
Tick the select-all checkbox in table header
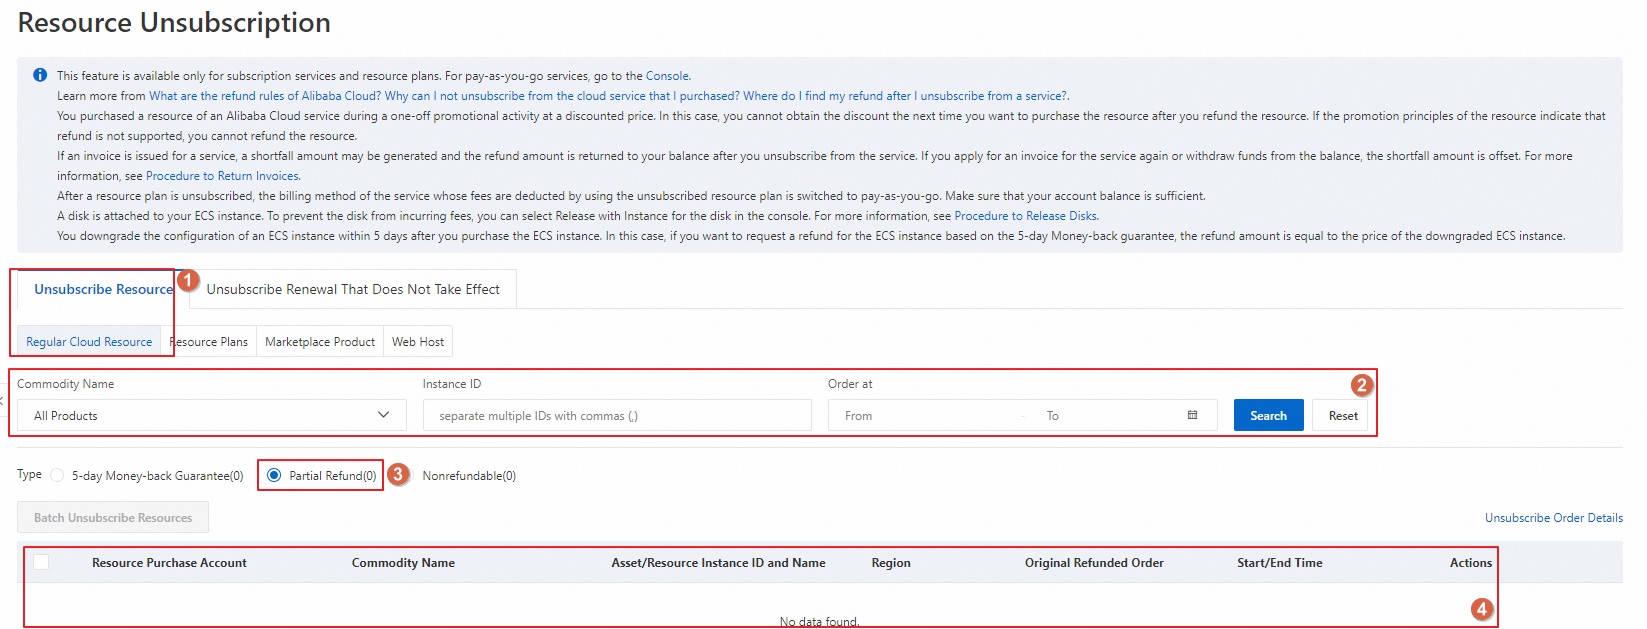pyautogui.click(x=41, y=562)
